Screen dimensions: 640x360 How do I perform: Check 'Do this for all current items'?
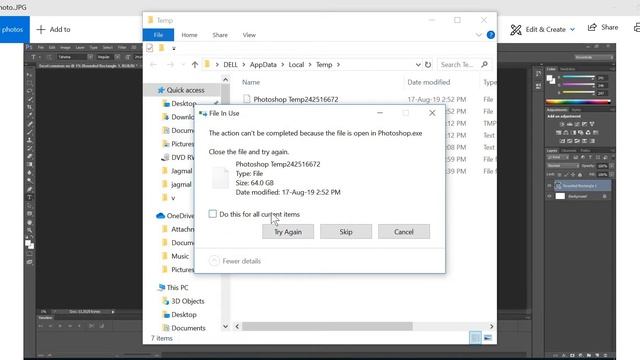(x=213, y=214)
